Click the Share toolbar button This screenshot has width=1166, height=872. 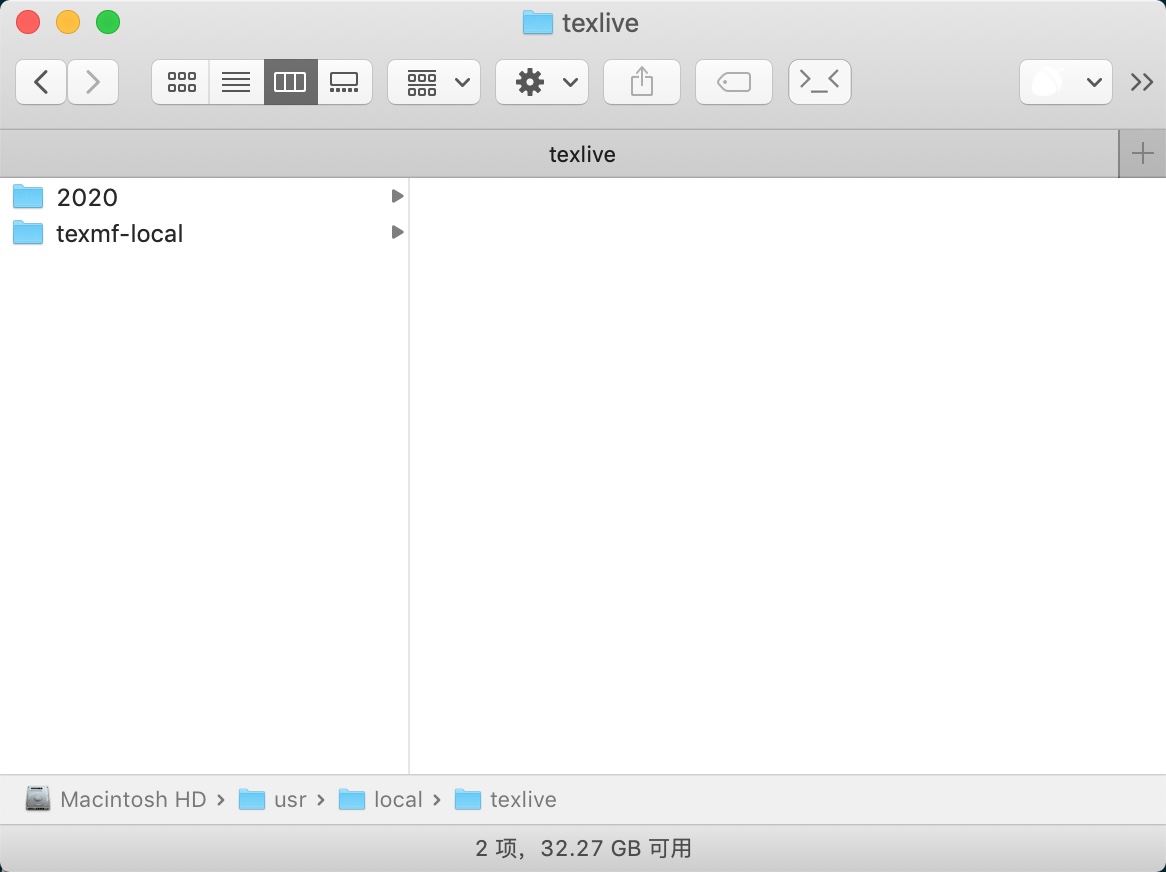click(642, 82)
